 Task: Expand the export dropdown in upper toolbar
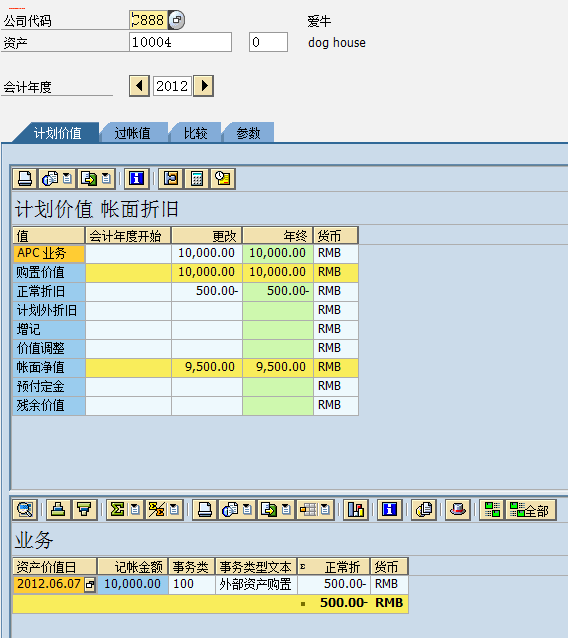pyautogui.click(x=106, y=179)
